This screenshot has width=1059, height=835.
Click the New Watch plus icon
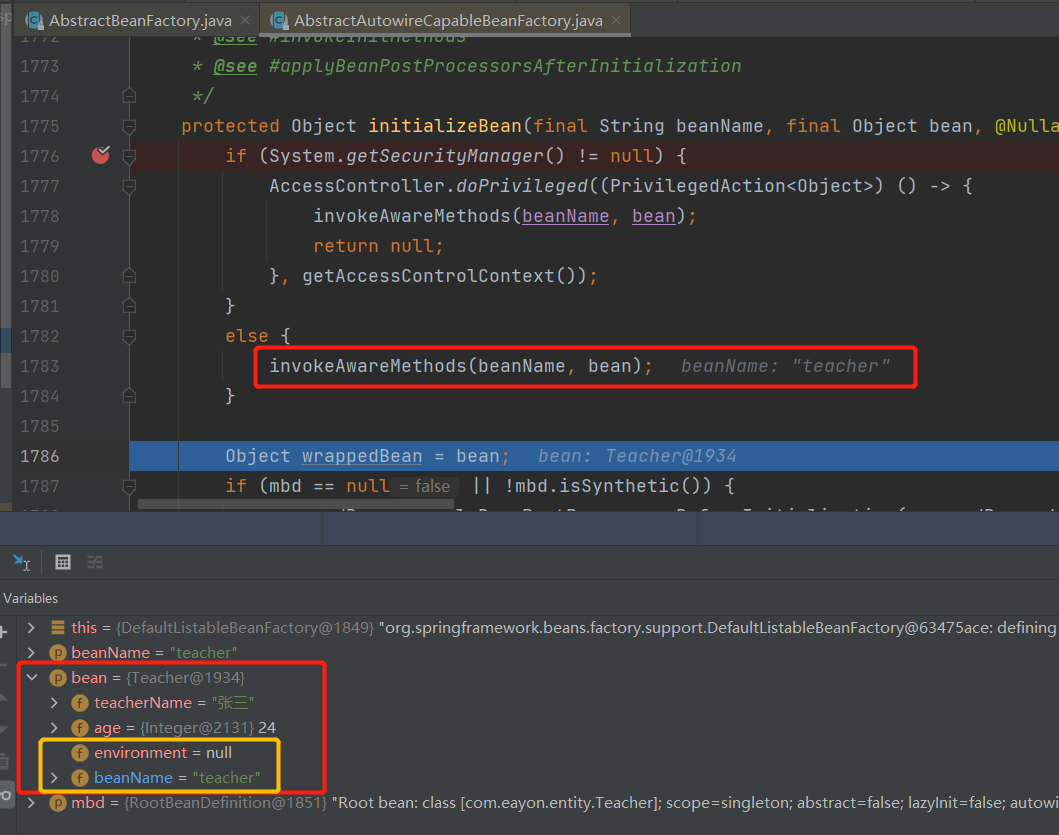point(3,632)
